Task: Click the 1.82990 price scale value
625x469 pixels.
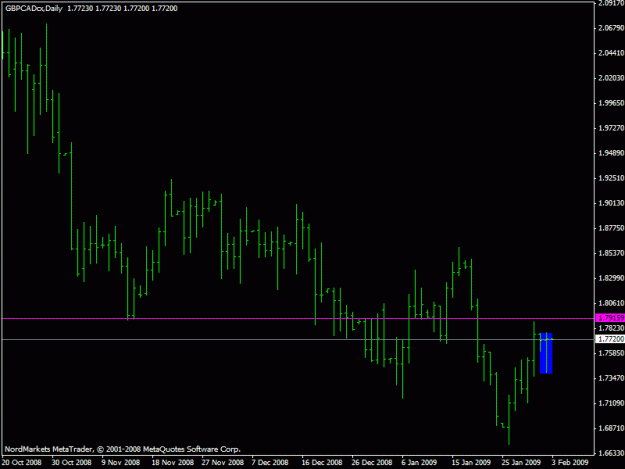Action: point(611,278)
